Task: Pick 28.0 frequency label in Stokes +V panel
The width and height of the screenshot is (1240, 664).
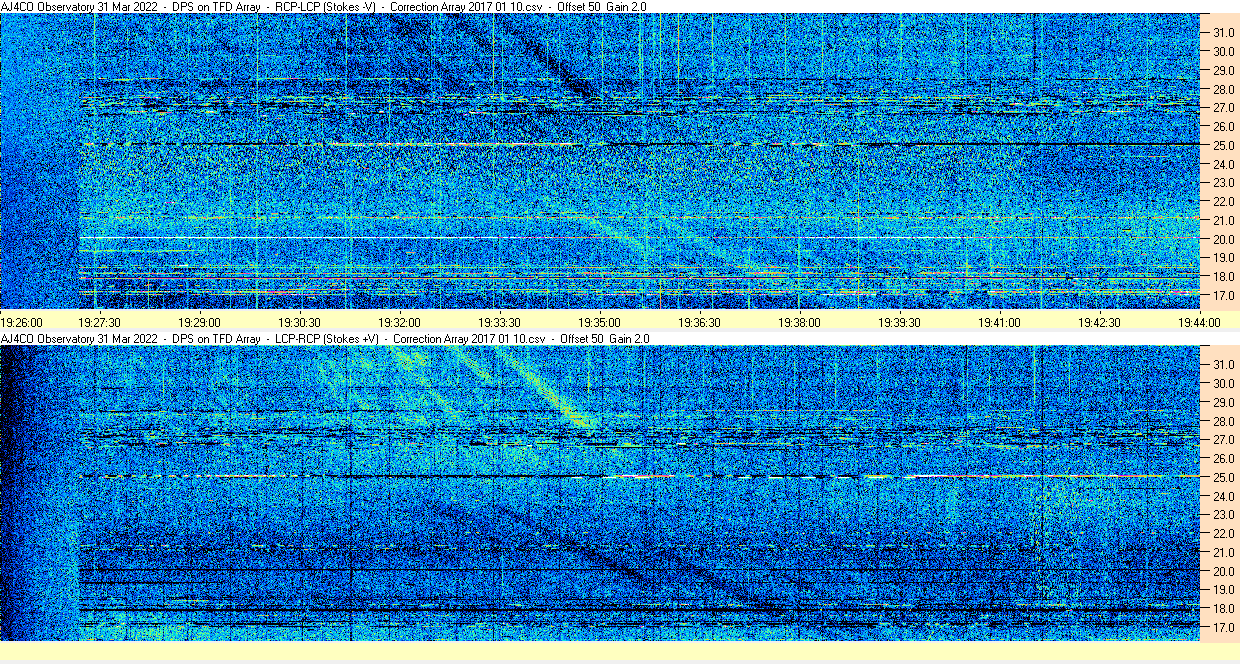Action: pyautogui.click(x=1223, y=421)
